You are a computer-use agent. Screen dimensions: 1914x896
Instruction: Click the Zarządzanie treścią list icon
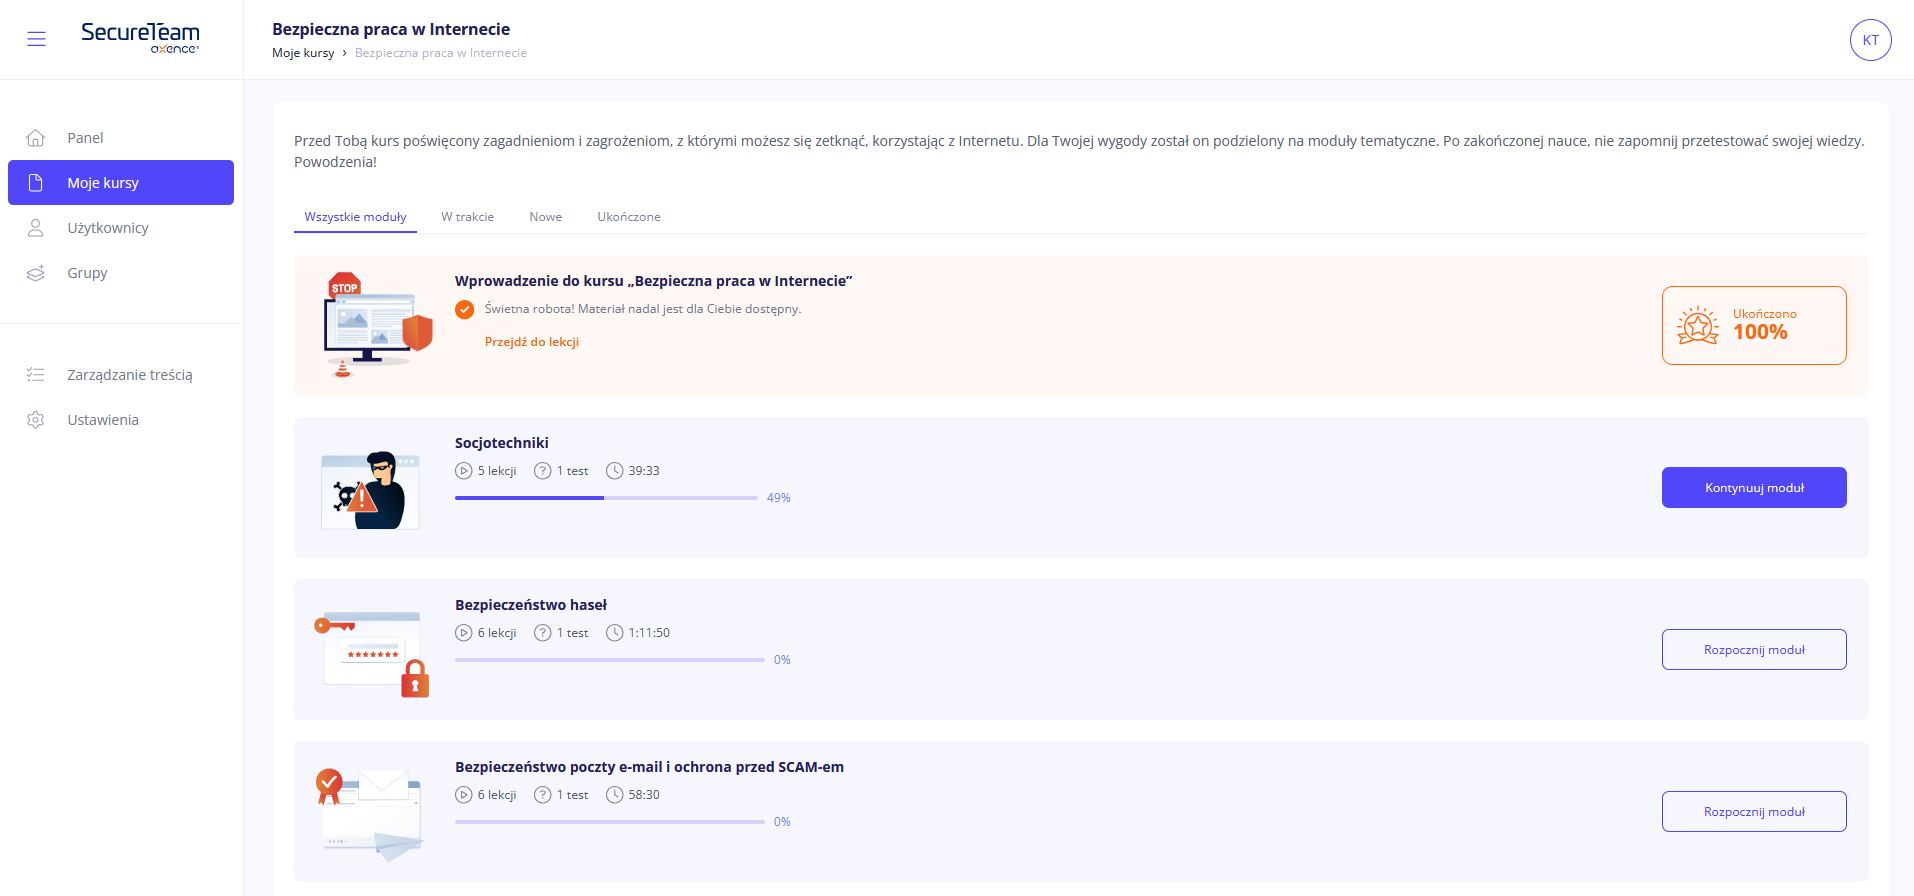click(36, 375)
